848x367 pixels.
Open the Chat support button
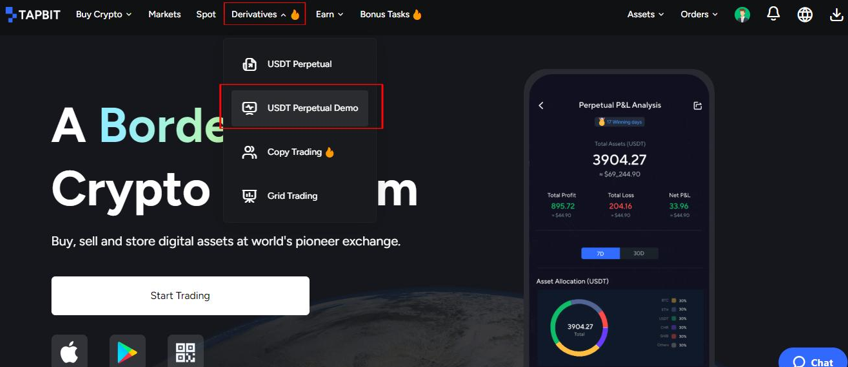814,359
